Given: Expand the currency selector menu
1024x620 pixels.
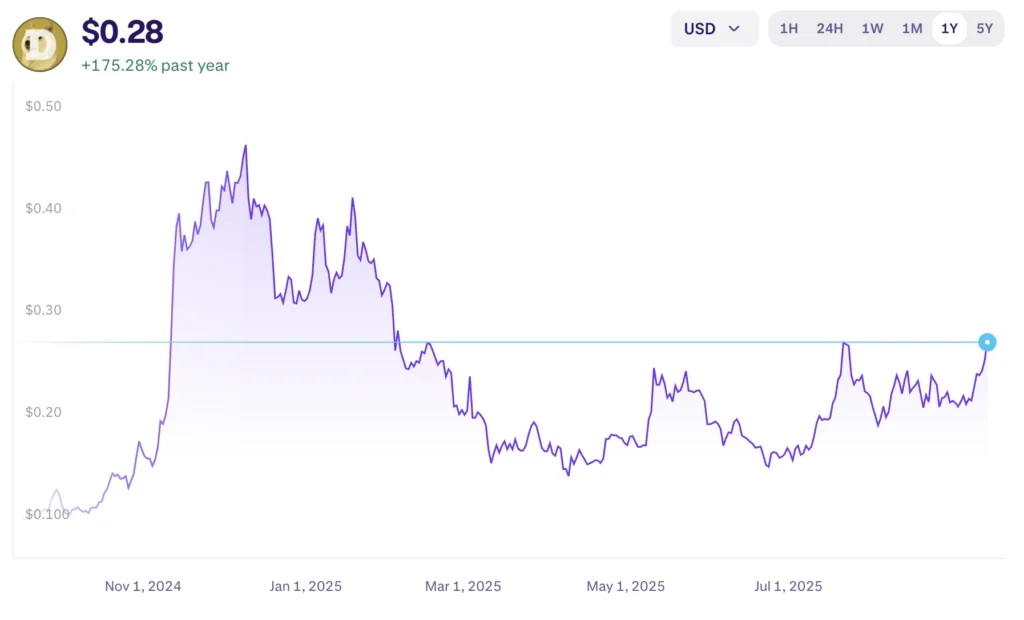Looking at the screenshot, I should point(713,29).
